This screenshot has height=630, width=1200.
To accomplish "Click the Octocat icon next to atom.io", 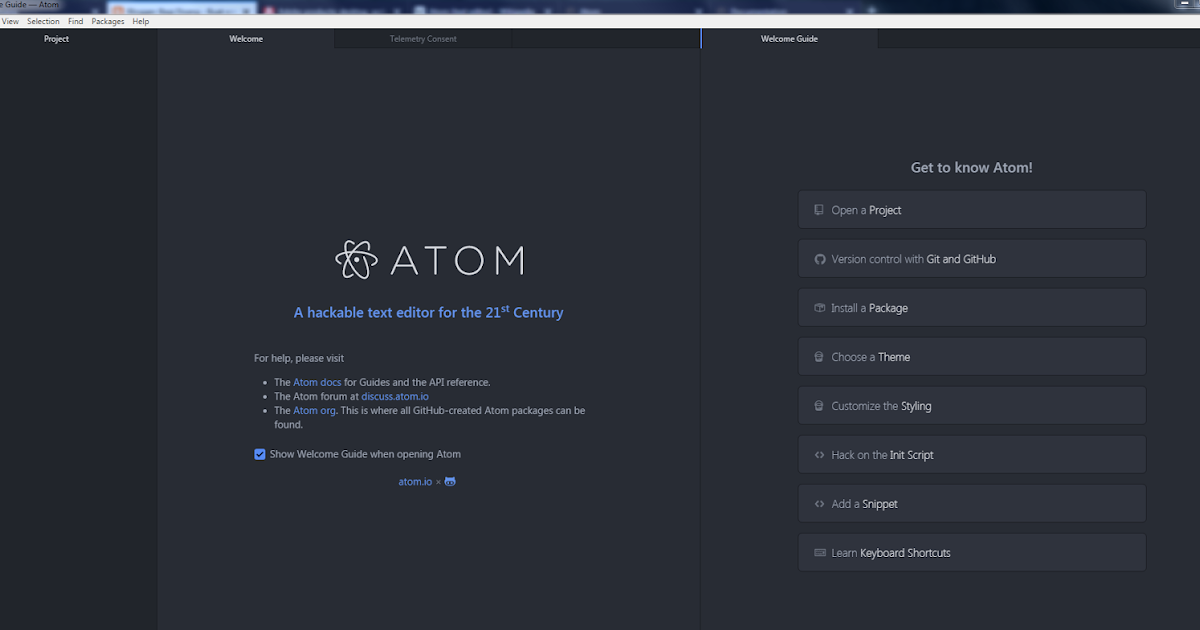I will click(x=449, y=481).
